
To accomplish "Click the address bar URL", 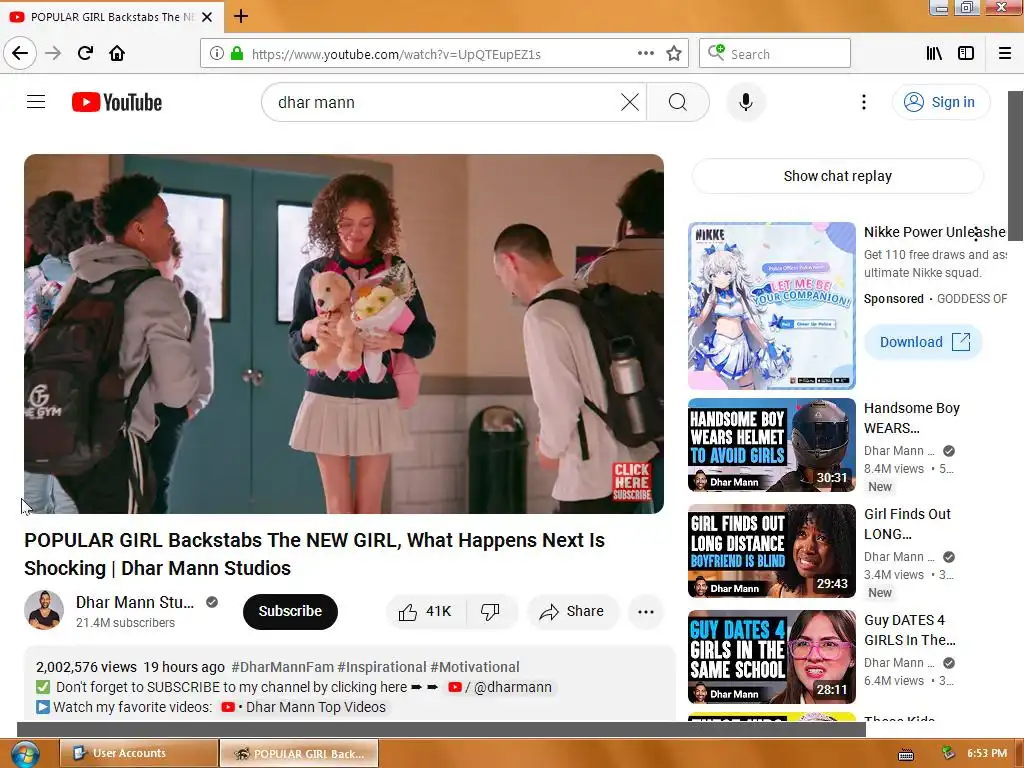I will (396, 54).
